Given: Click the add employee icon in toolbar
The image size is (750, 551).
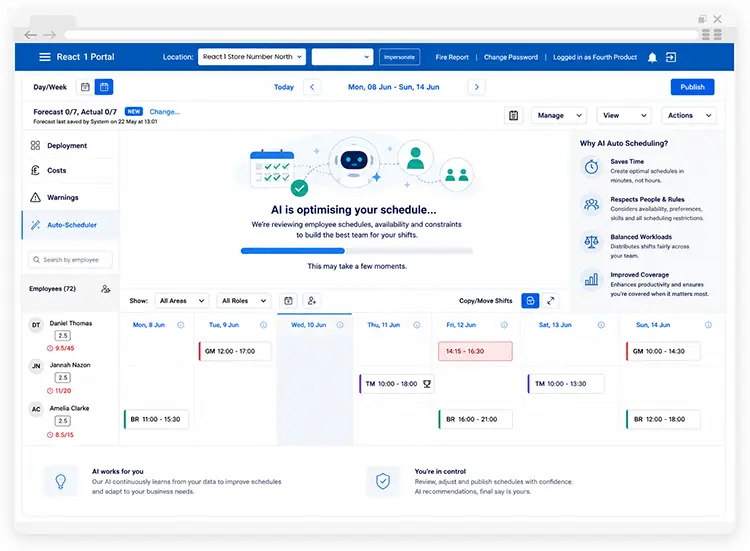Looking at the screenshot, I should tap(312, 301).
